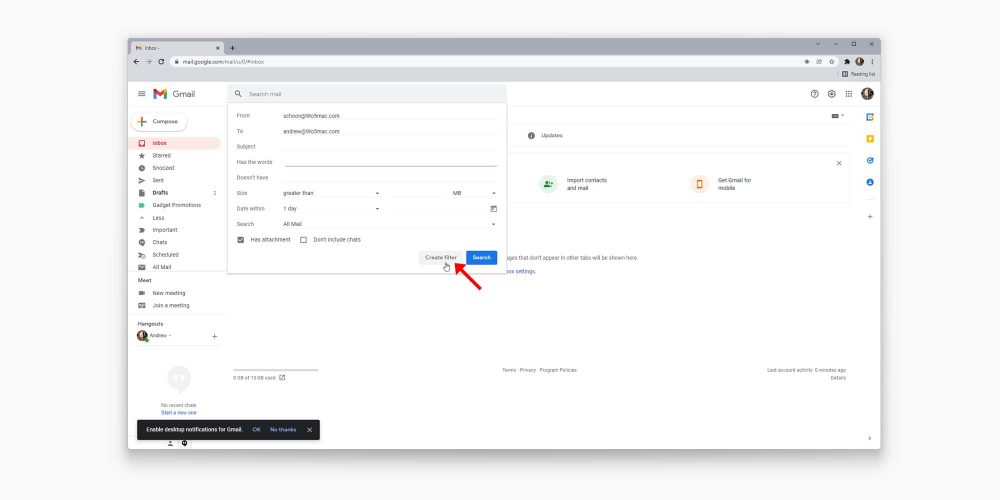The width and height of the screenshot is (1000, 500).
Task: Open the Starred folder
Action: point(161,155)
